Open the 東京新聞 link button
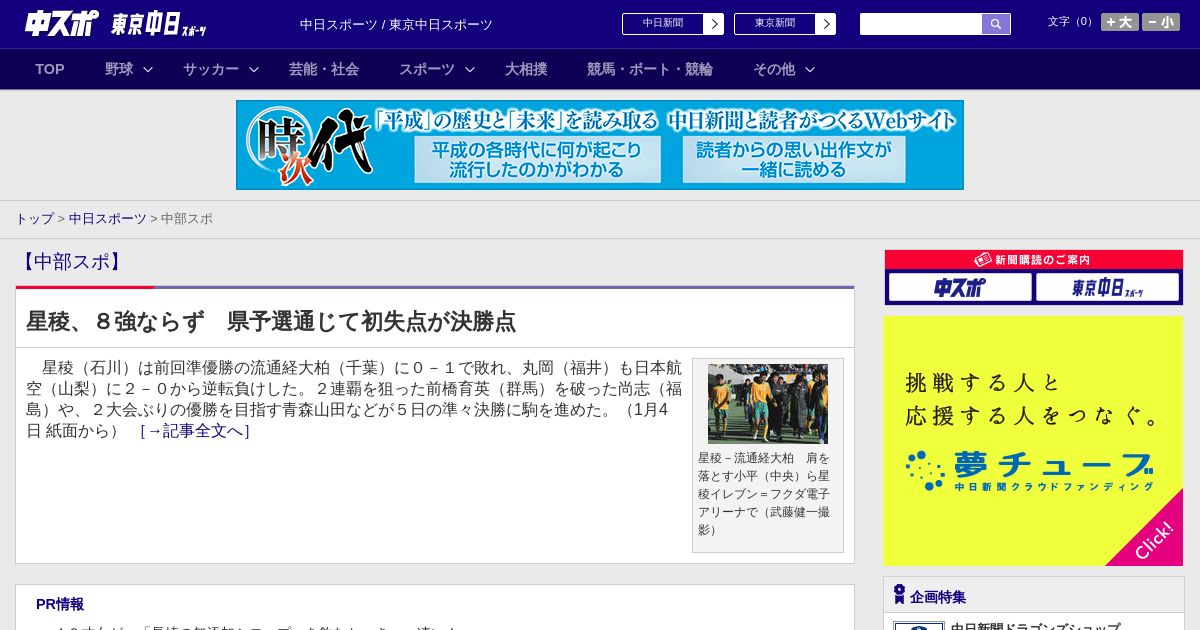This screenshot has height=630, width=1200. pos(775,24)
